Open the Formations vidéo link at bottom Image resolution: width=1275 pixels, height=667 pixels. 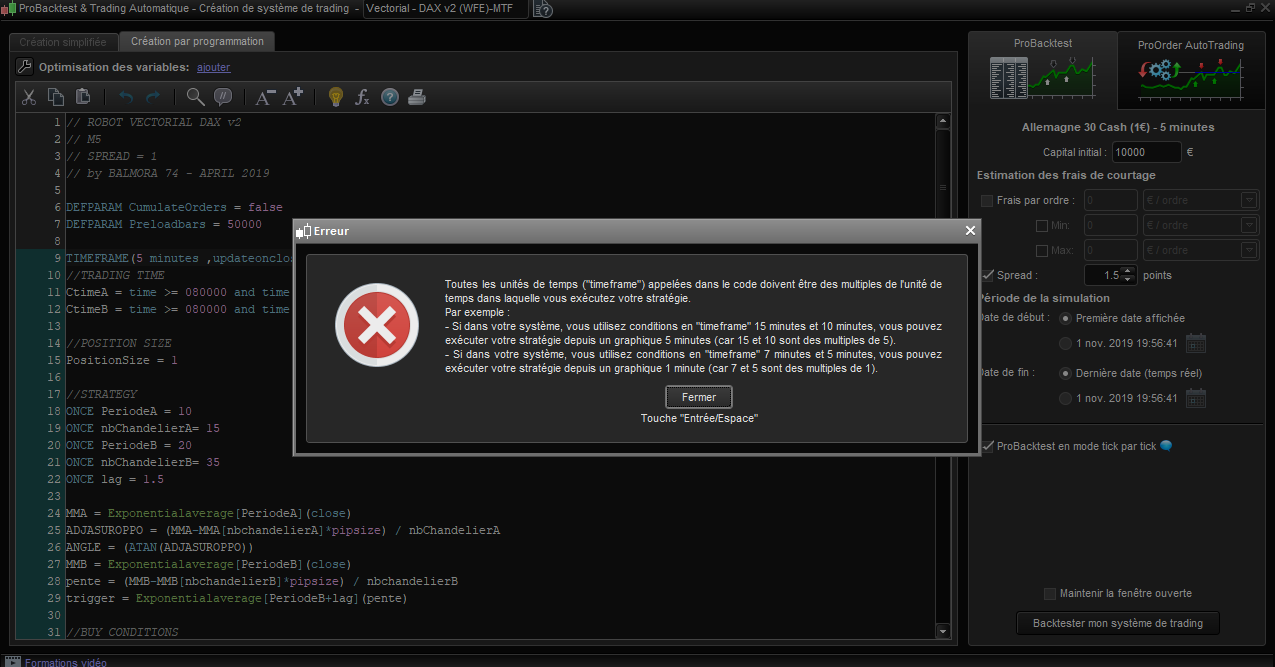(x=66, y=661)
